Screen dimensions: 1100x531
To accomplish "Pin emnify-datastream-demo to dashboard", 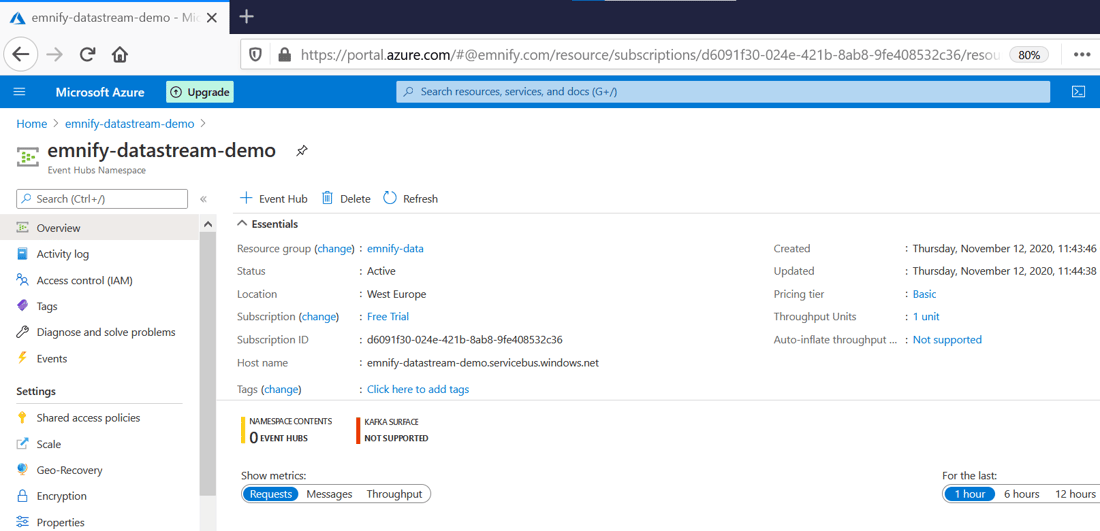I will [302, 151].
